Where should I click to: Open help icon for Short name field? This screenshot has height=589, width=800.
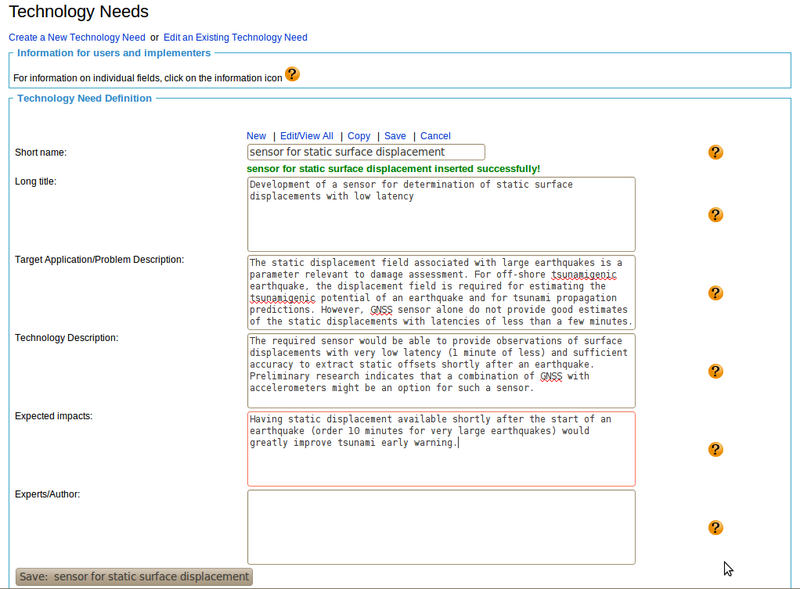pos(715,152)
